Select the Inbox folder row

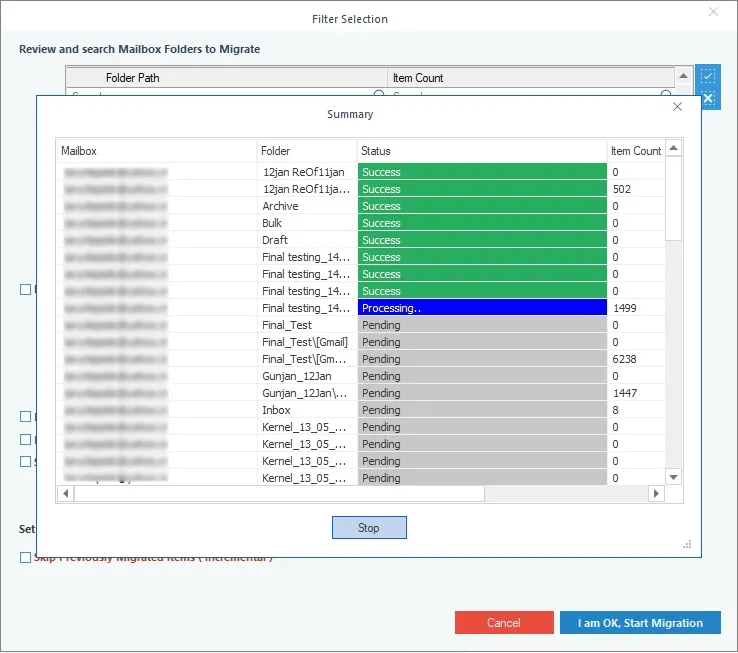click(361, 410)
